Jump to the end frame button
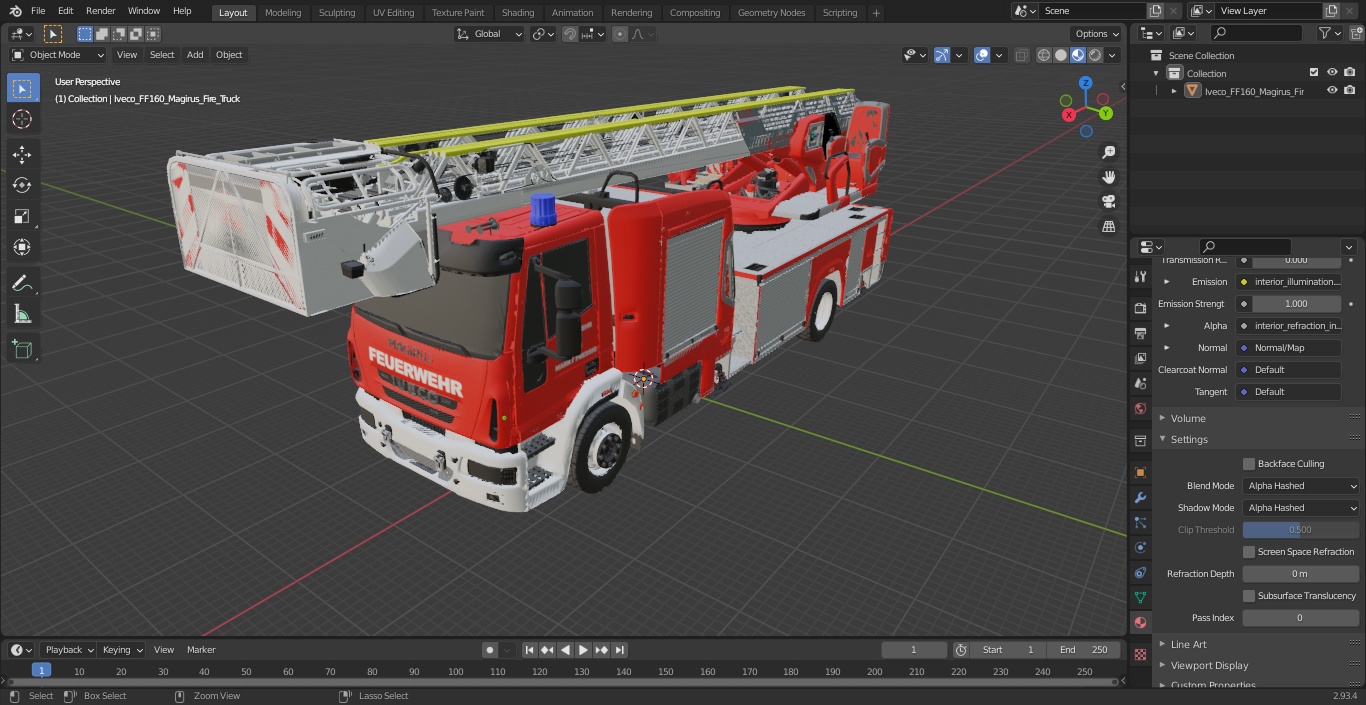The height and width of the screenshot is (705, 1366). pos(620,650)
